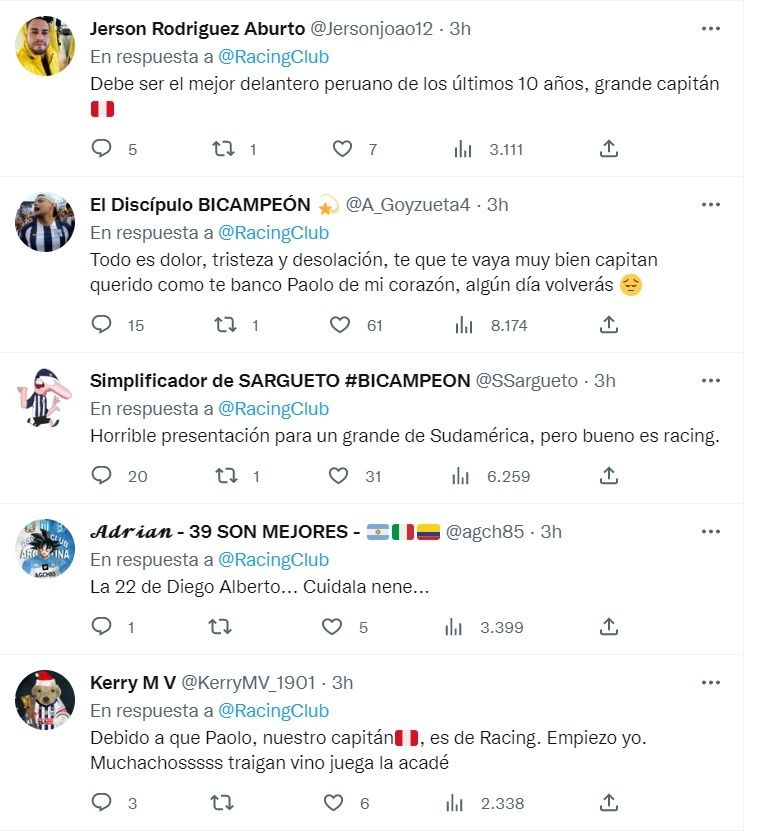Image resolution: width=761 pixels, height=831 pixels.
Task: Open the @RacingClub mention in @agch85's reply
Action: coord(273,560)
